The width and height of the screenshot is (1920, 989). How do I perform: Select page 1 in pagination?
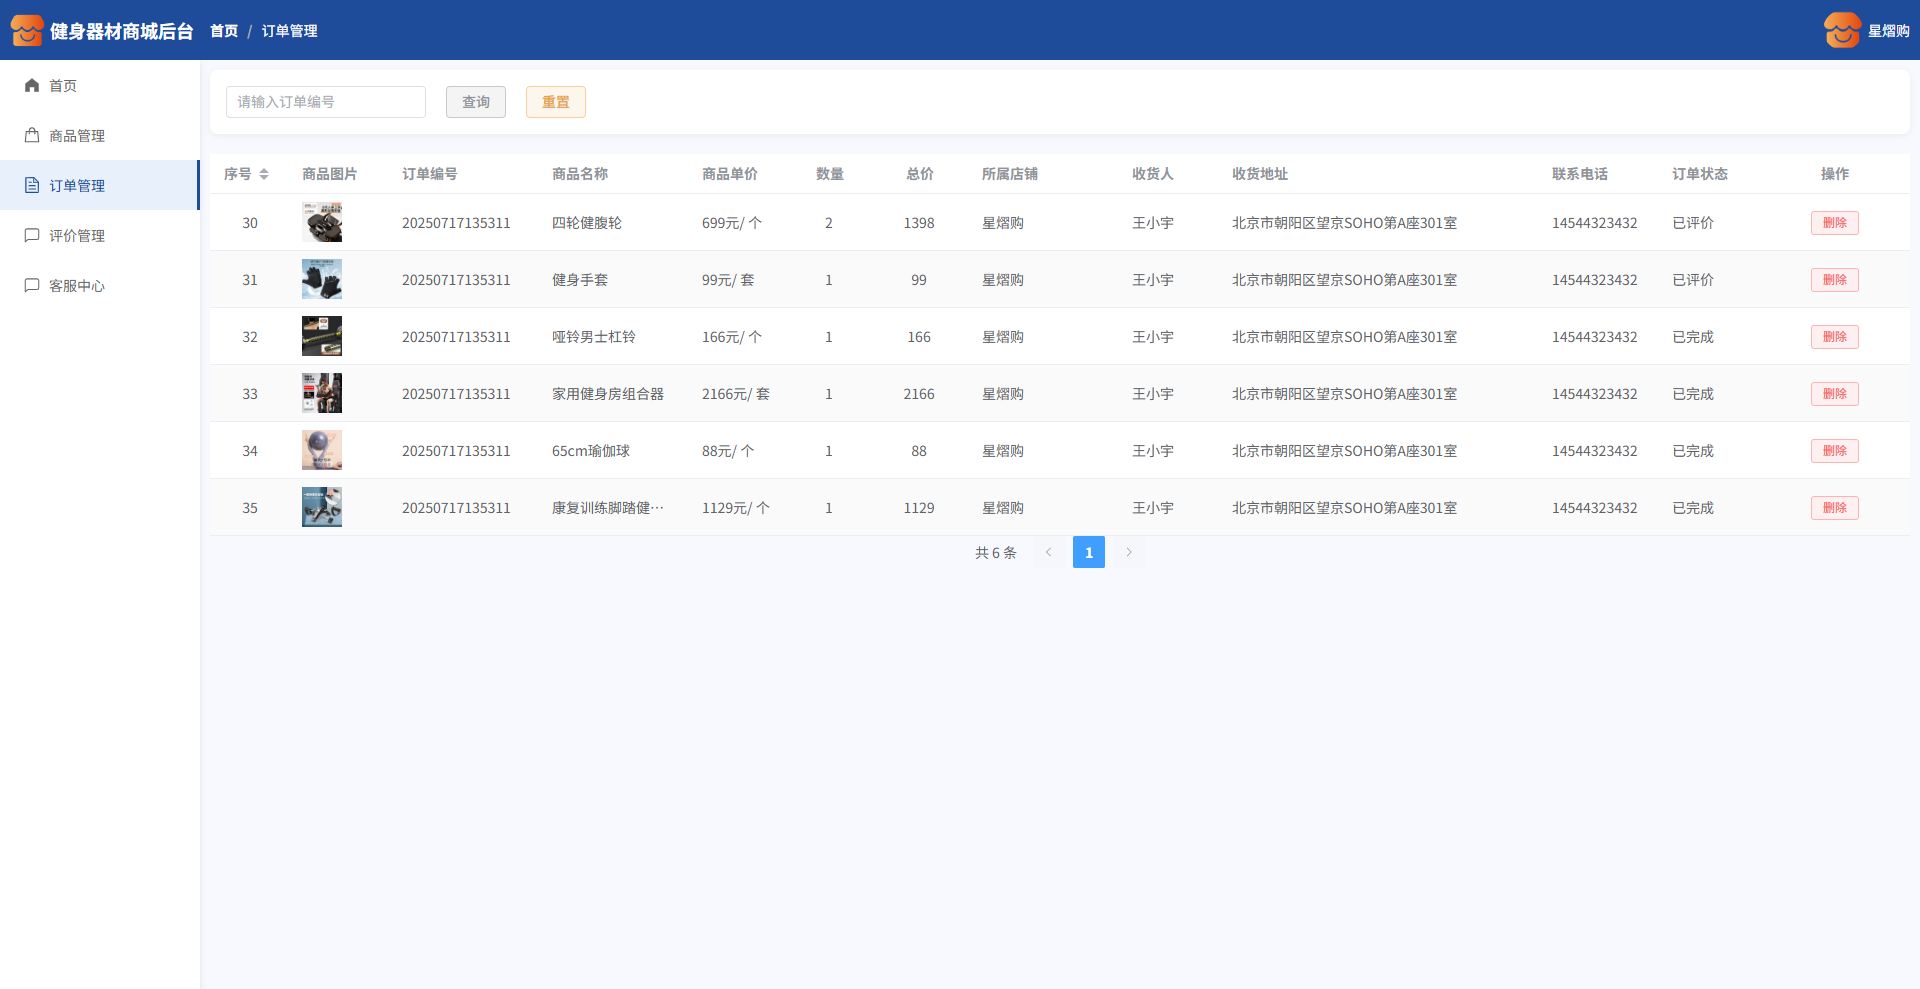click(1089, 552)
